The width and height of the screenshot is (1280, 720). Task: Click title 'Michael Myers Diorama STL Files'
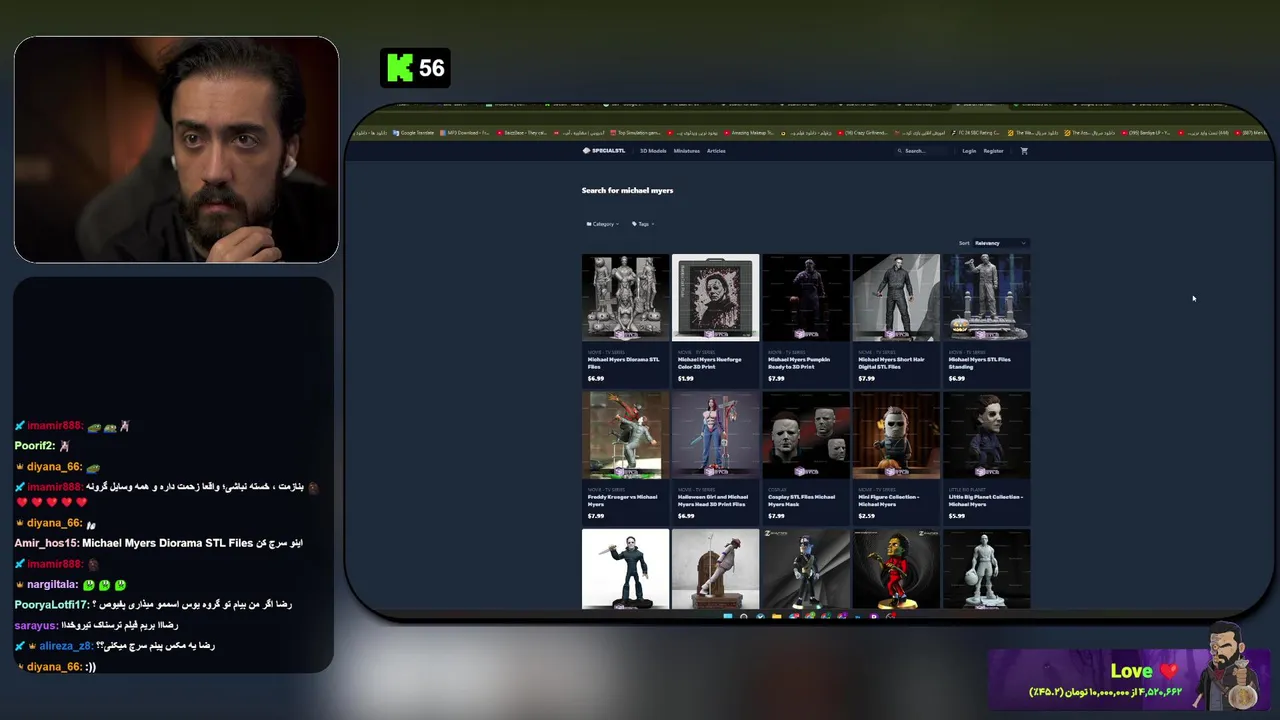pyautogui.click(x=623, y=363)
